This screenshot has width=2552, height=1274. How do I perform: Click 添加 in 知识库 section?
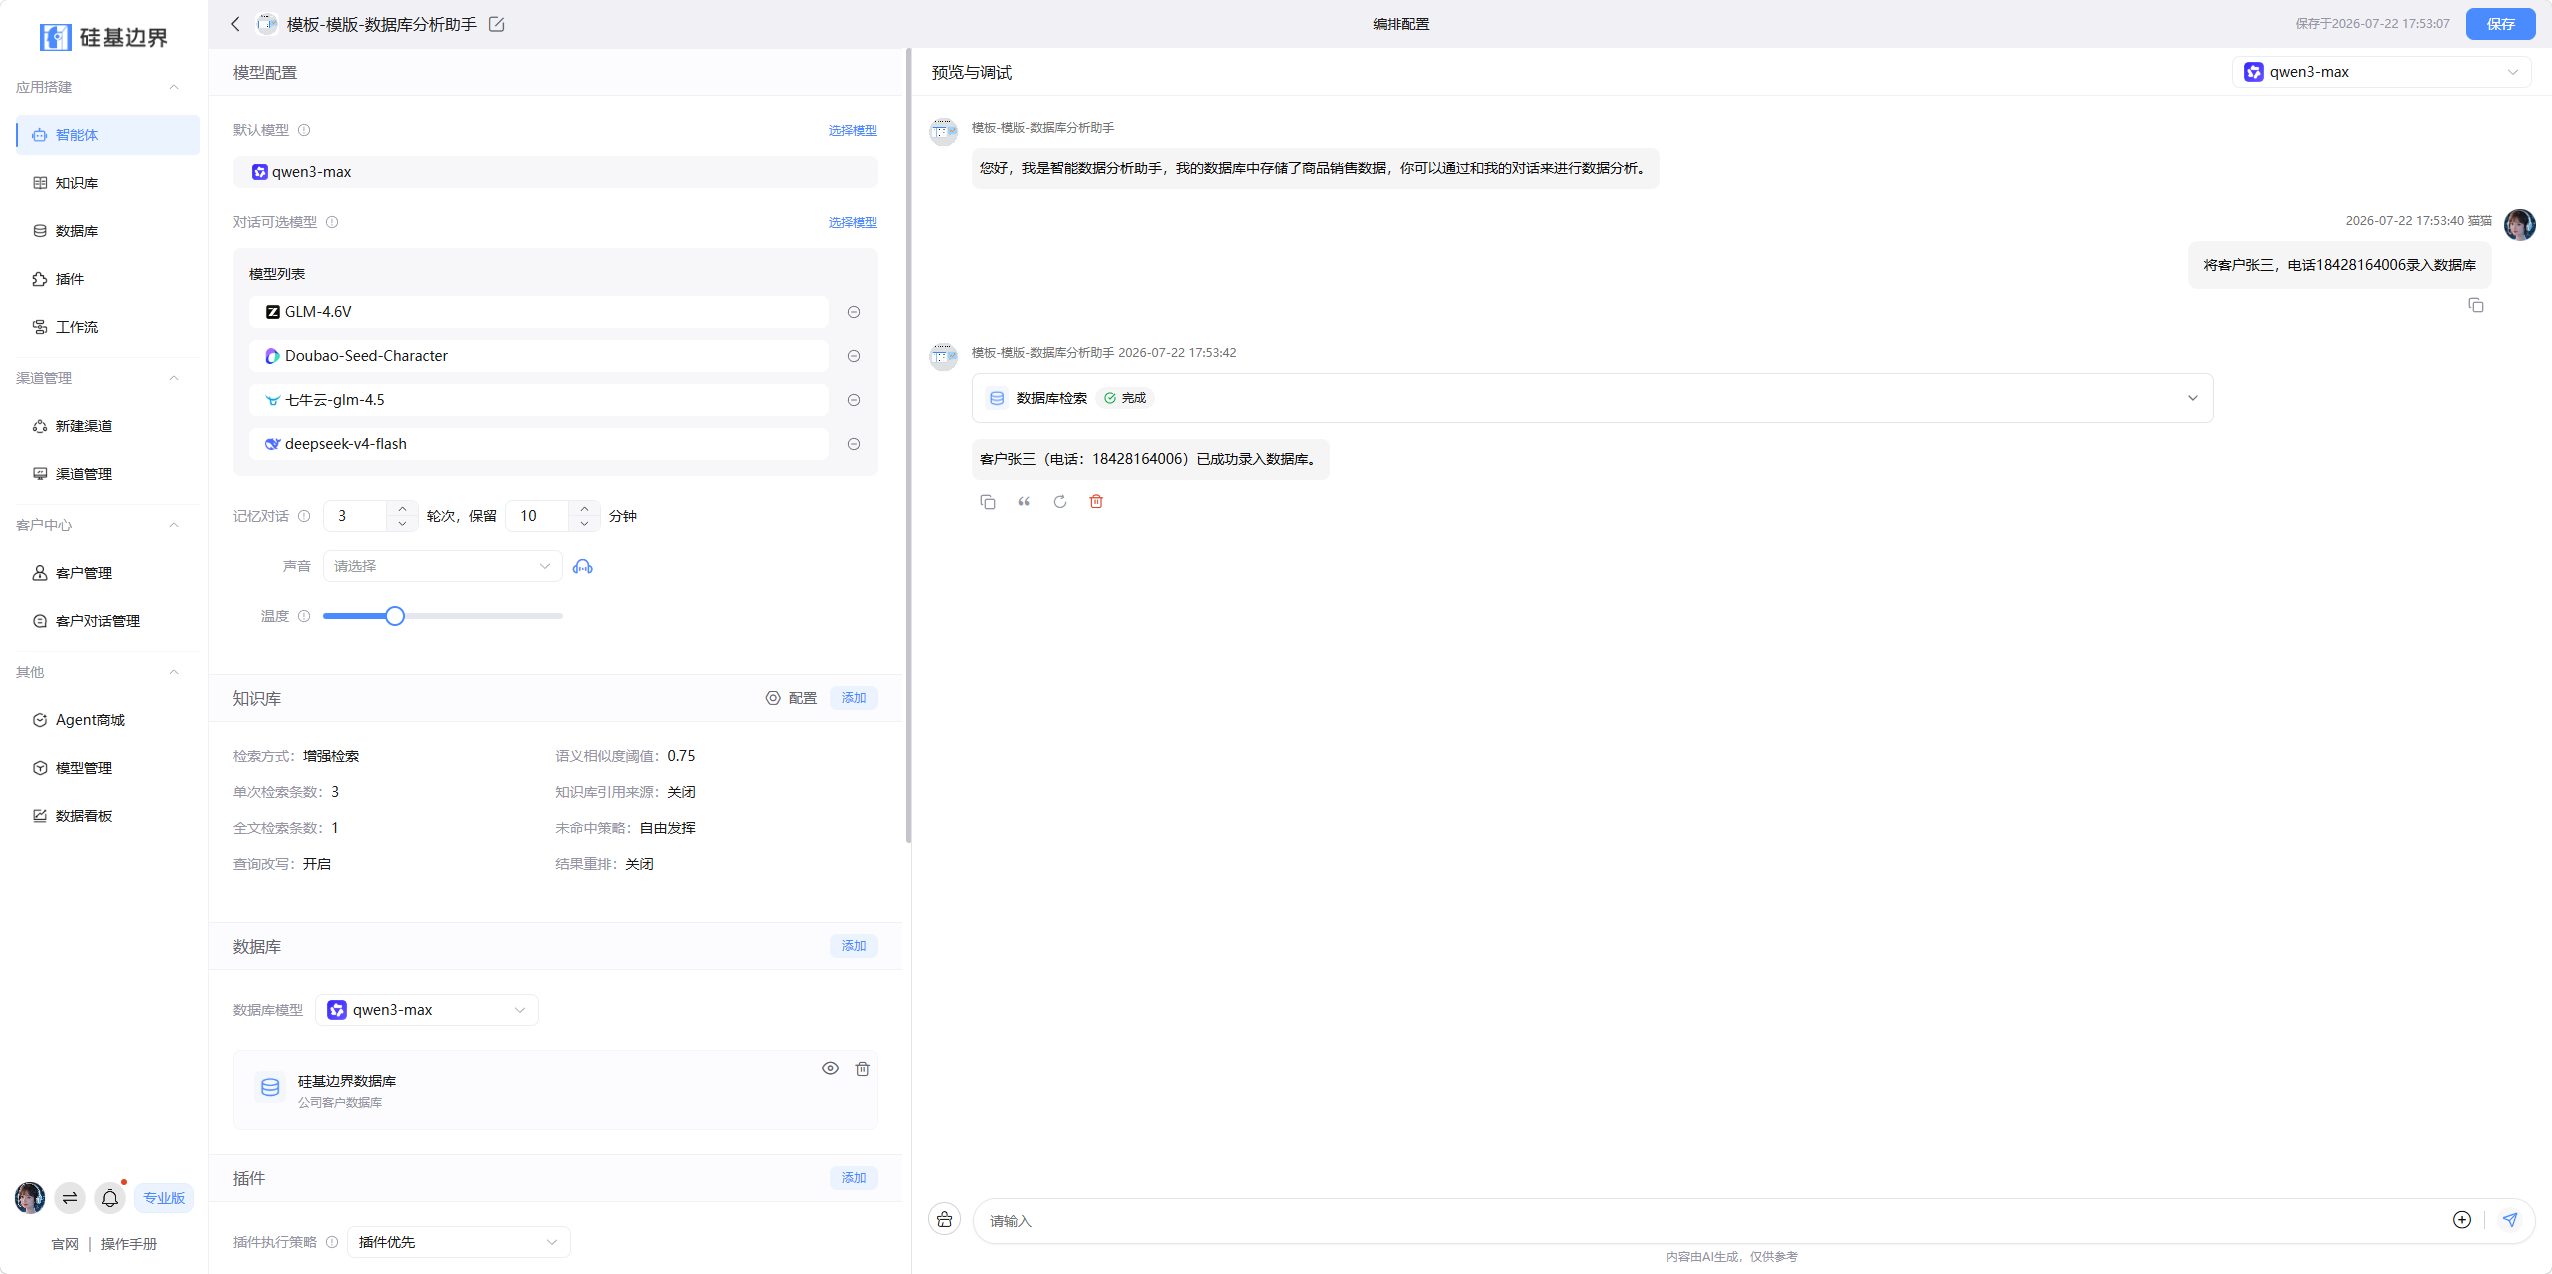tap(854, 698)
